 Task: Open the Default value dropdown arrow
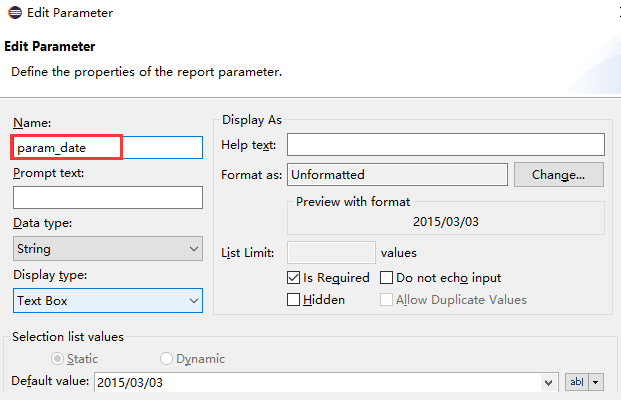(548, 382)
